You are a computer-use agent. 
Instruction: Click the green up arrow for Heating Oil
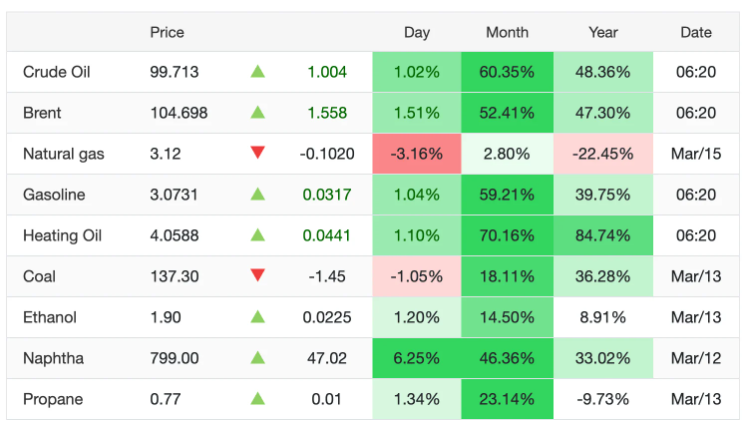coord(258,236)
